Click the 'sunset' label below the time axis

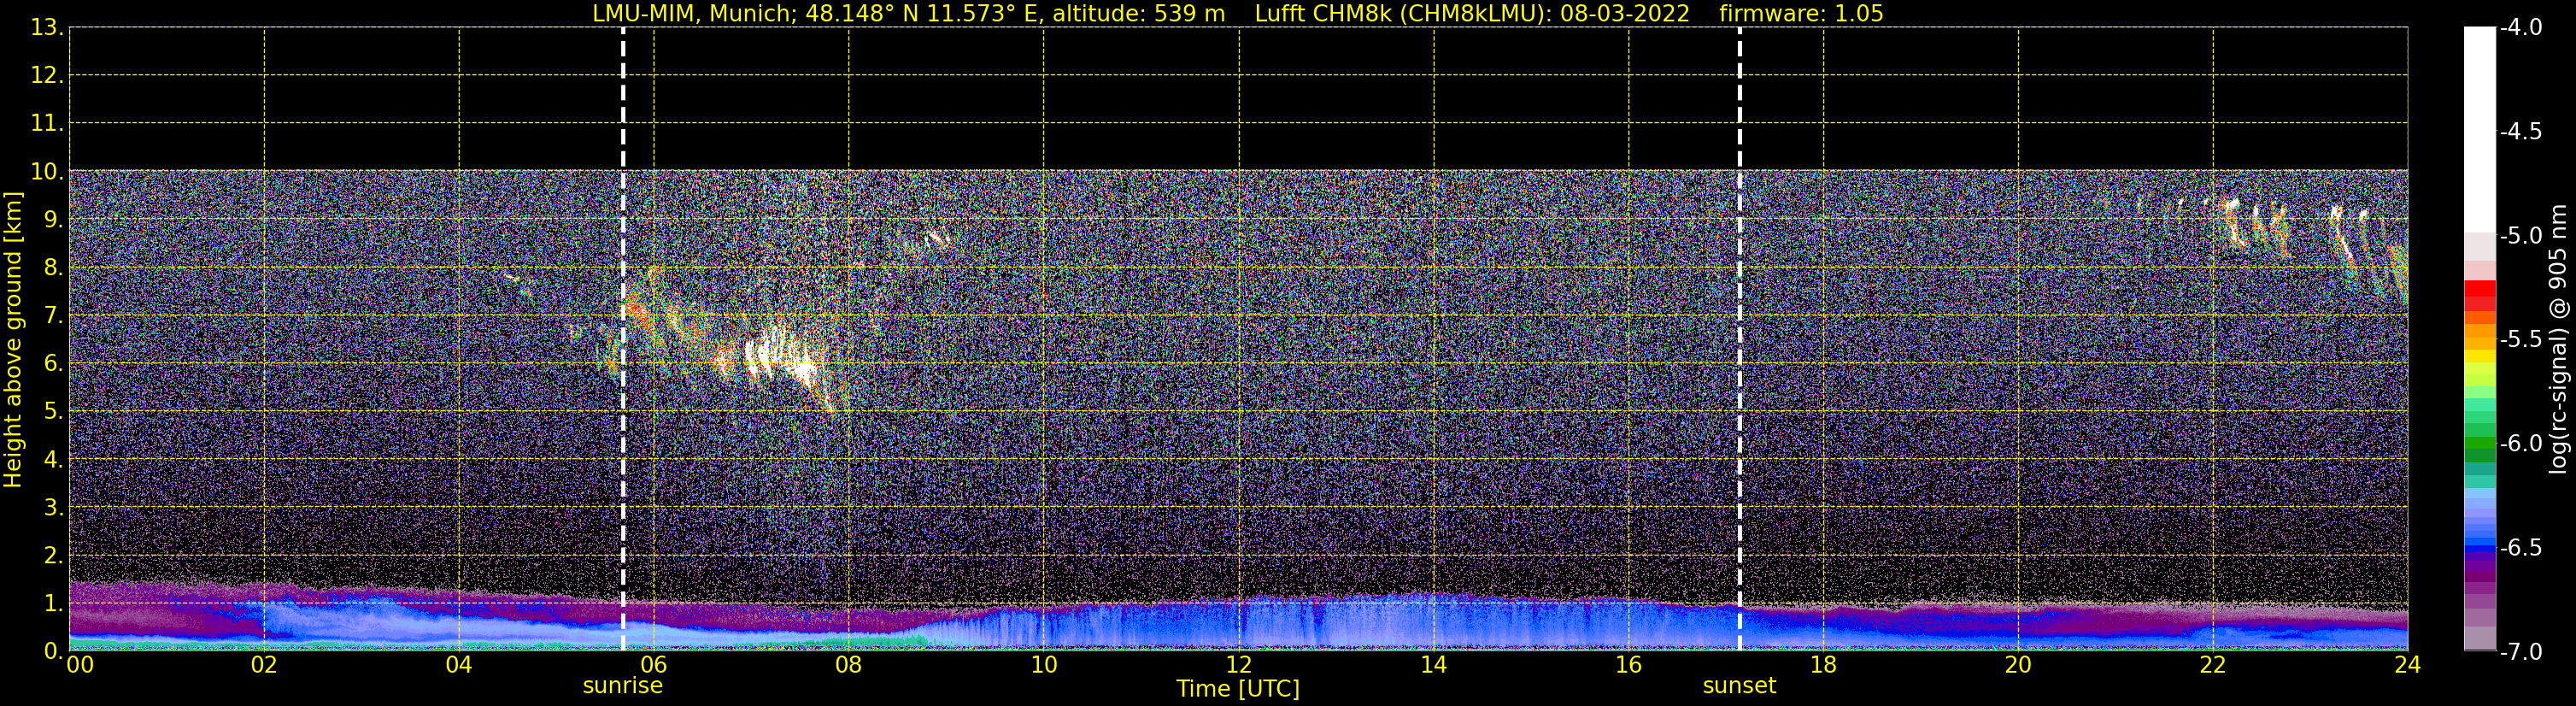(1739, 686)
